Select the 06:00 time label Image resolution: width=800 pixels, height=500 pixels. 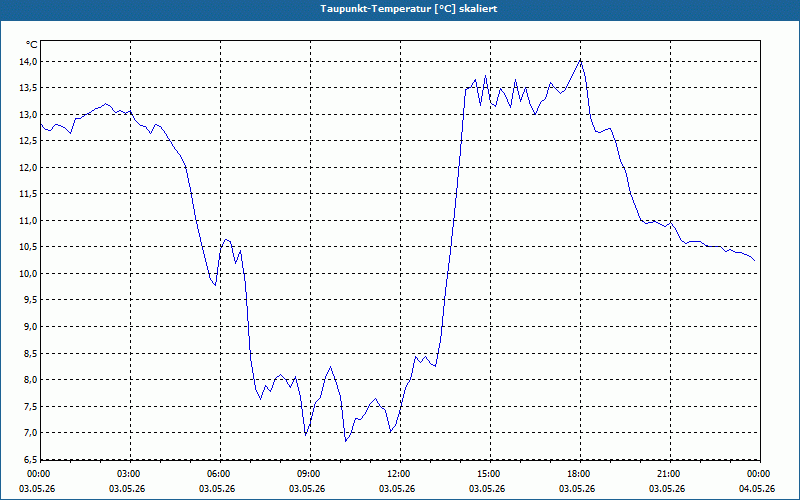220,474
